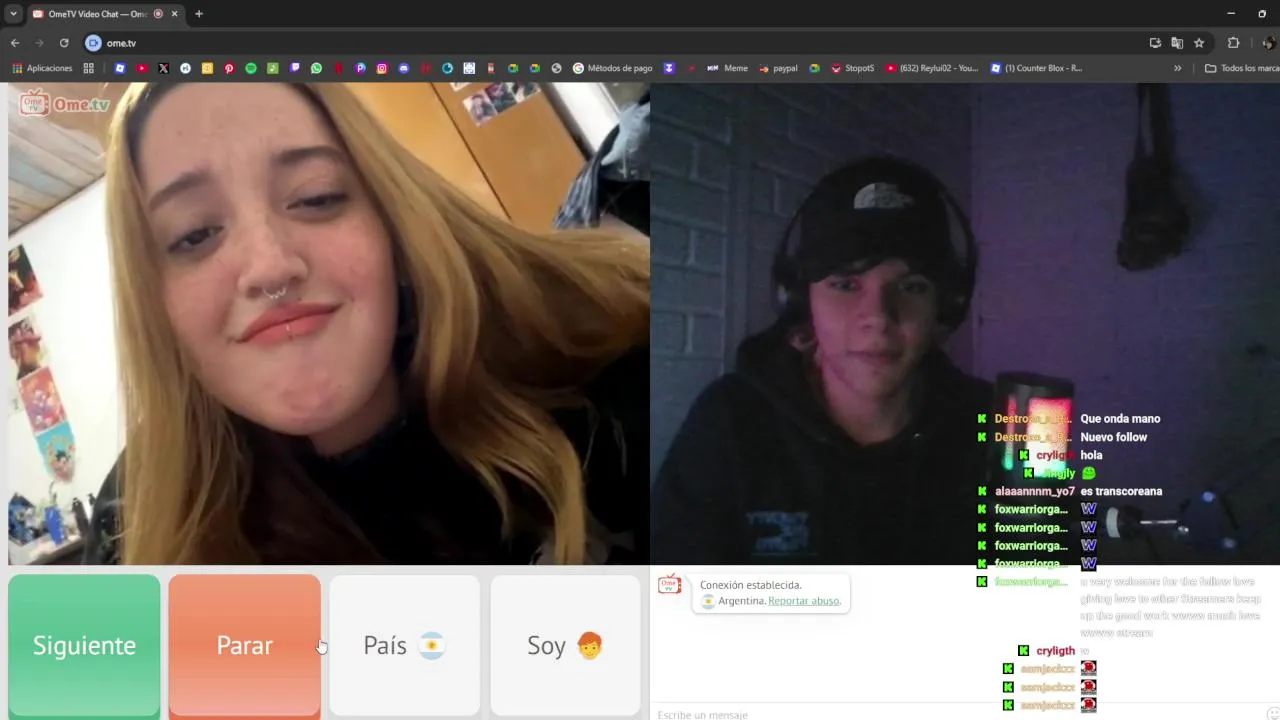Open the Meme bookmark
This screenshot has height=720, width=1280.
coord(727,68)
